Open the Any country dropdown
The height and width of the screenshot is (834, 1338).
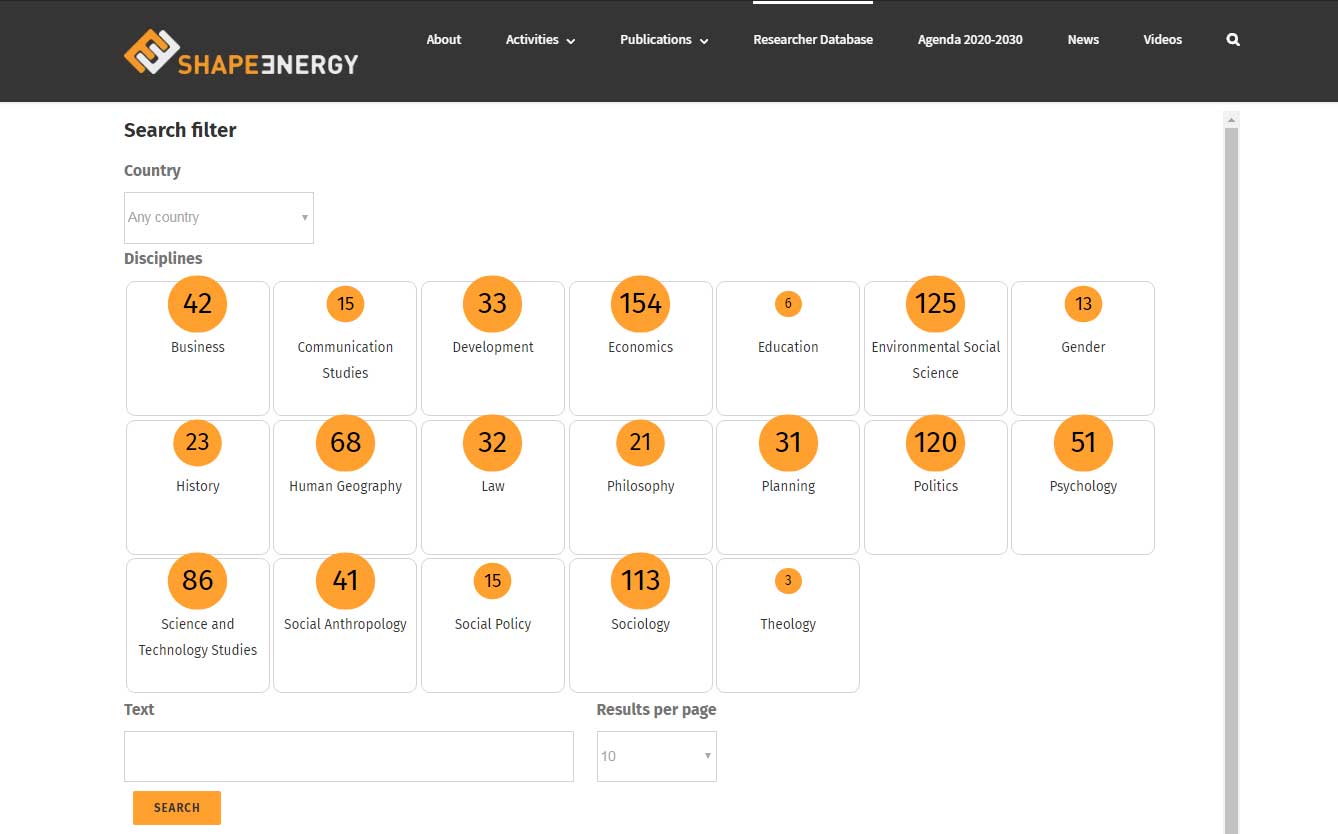coord(219,218)
